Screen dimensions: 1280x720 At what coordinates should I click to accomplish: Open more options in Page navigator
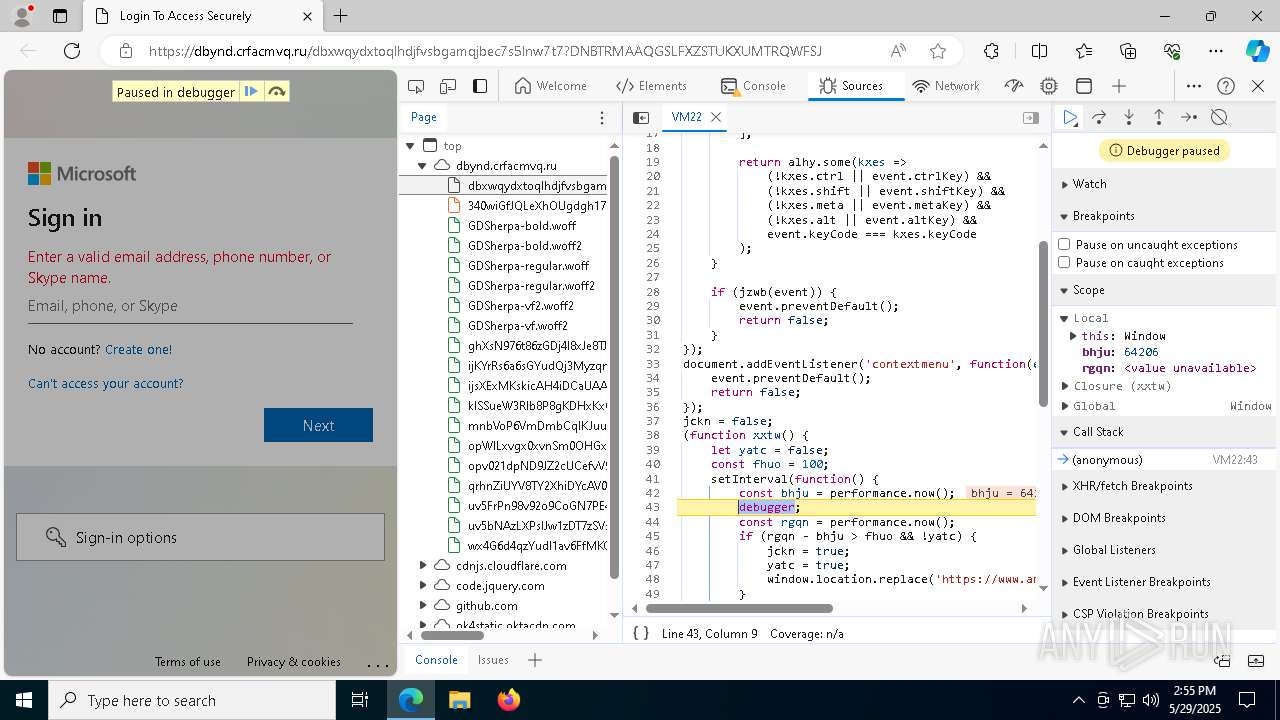point(601,117)
